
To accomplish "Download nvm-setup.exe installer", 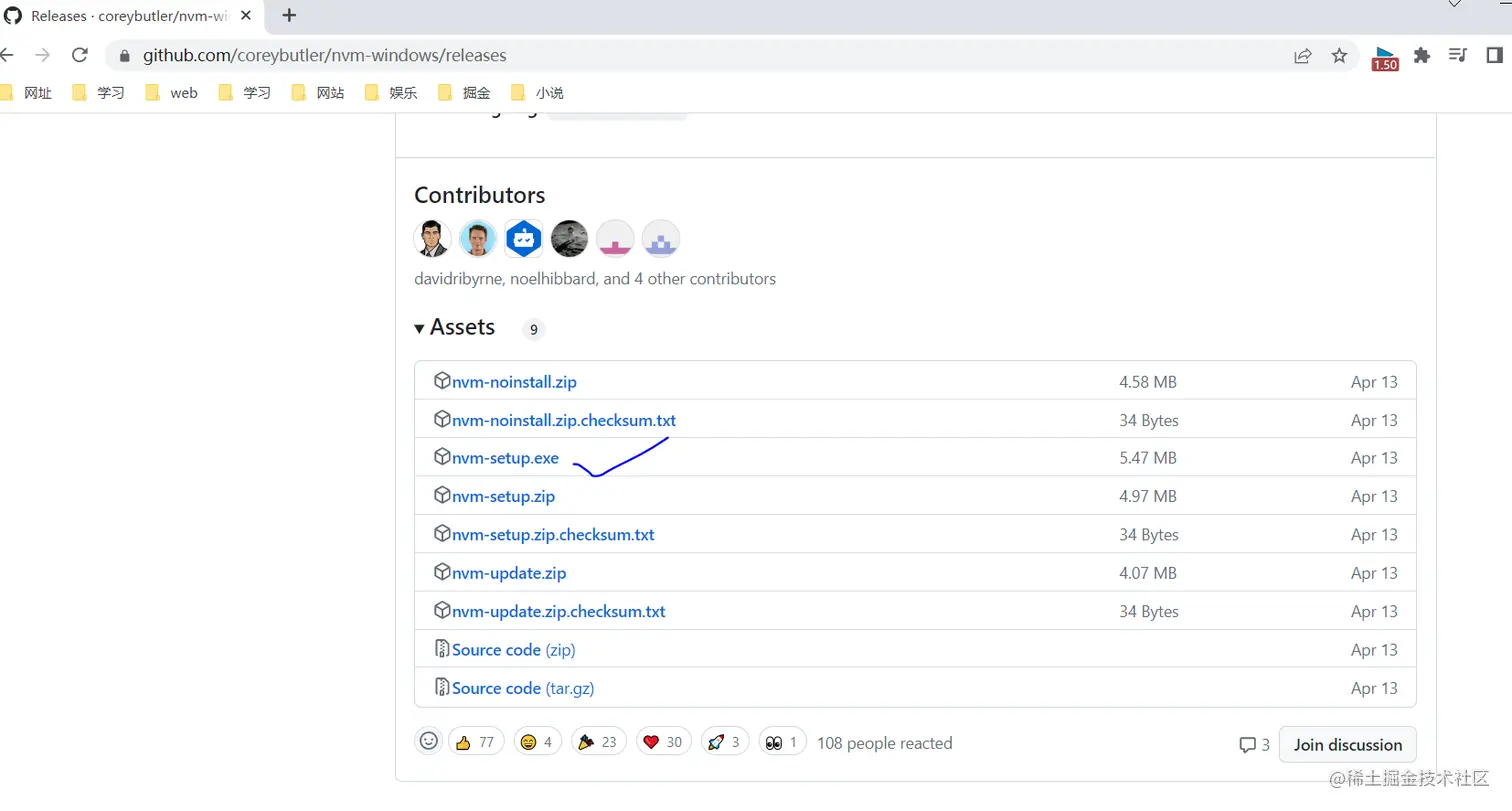I will tap(505, 458).
